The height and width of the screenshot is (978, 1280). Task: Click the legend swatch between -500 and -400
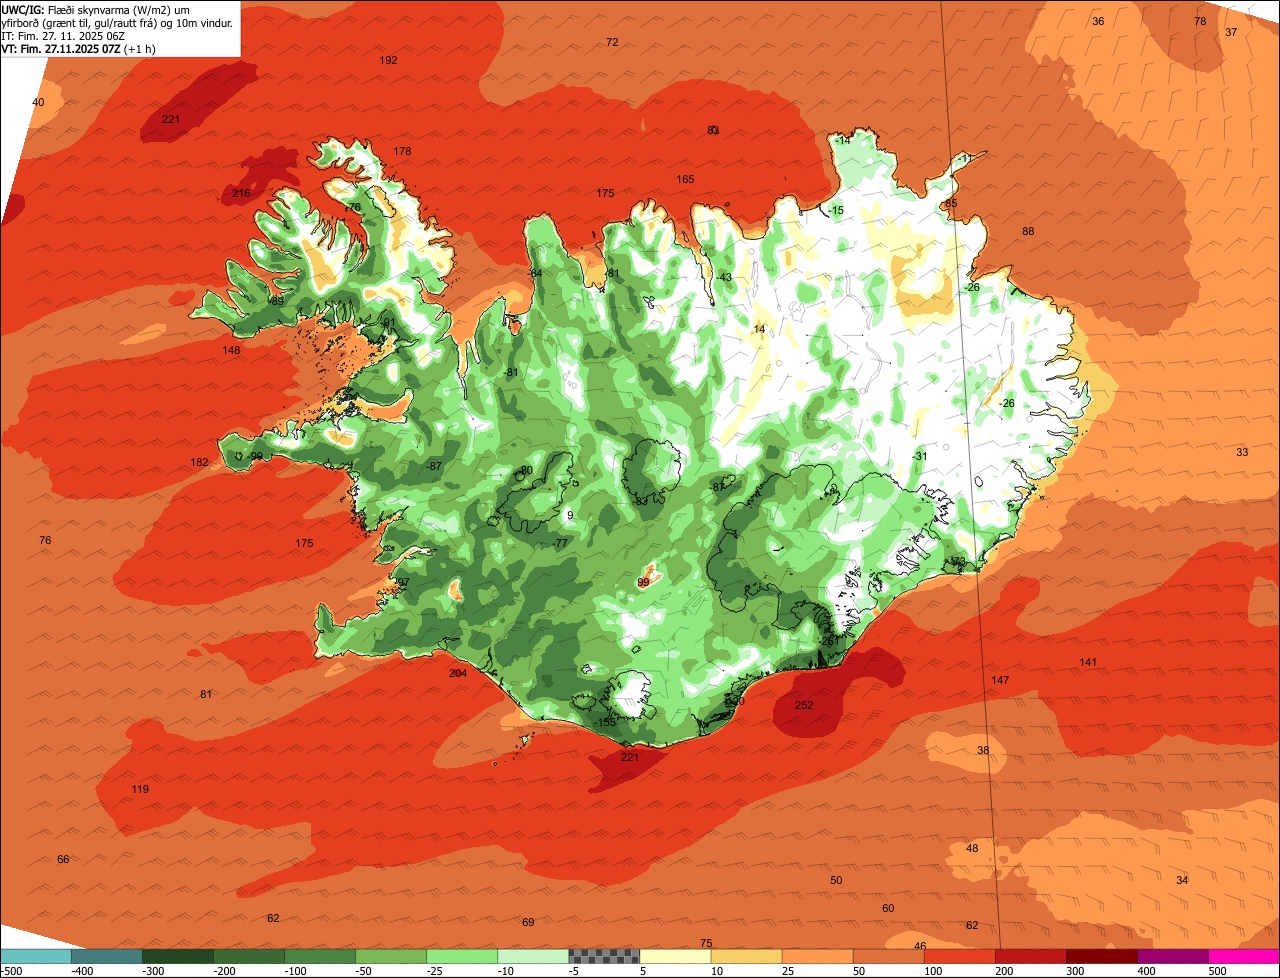click(36, 956)
